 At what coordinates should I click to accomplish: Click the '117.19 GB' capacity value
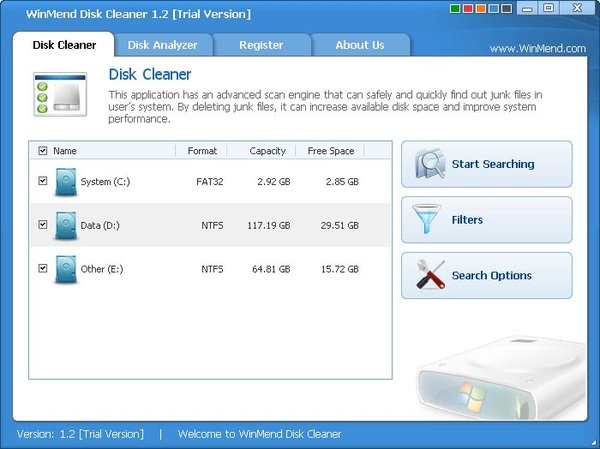click(269, 225)
